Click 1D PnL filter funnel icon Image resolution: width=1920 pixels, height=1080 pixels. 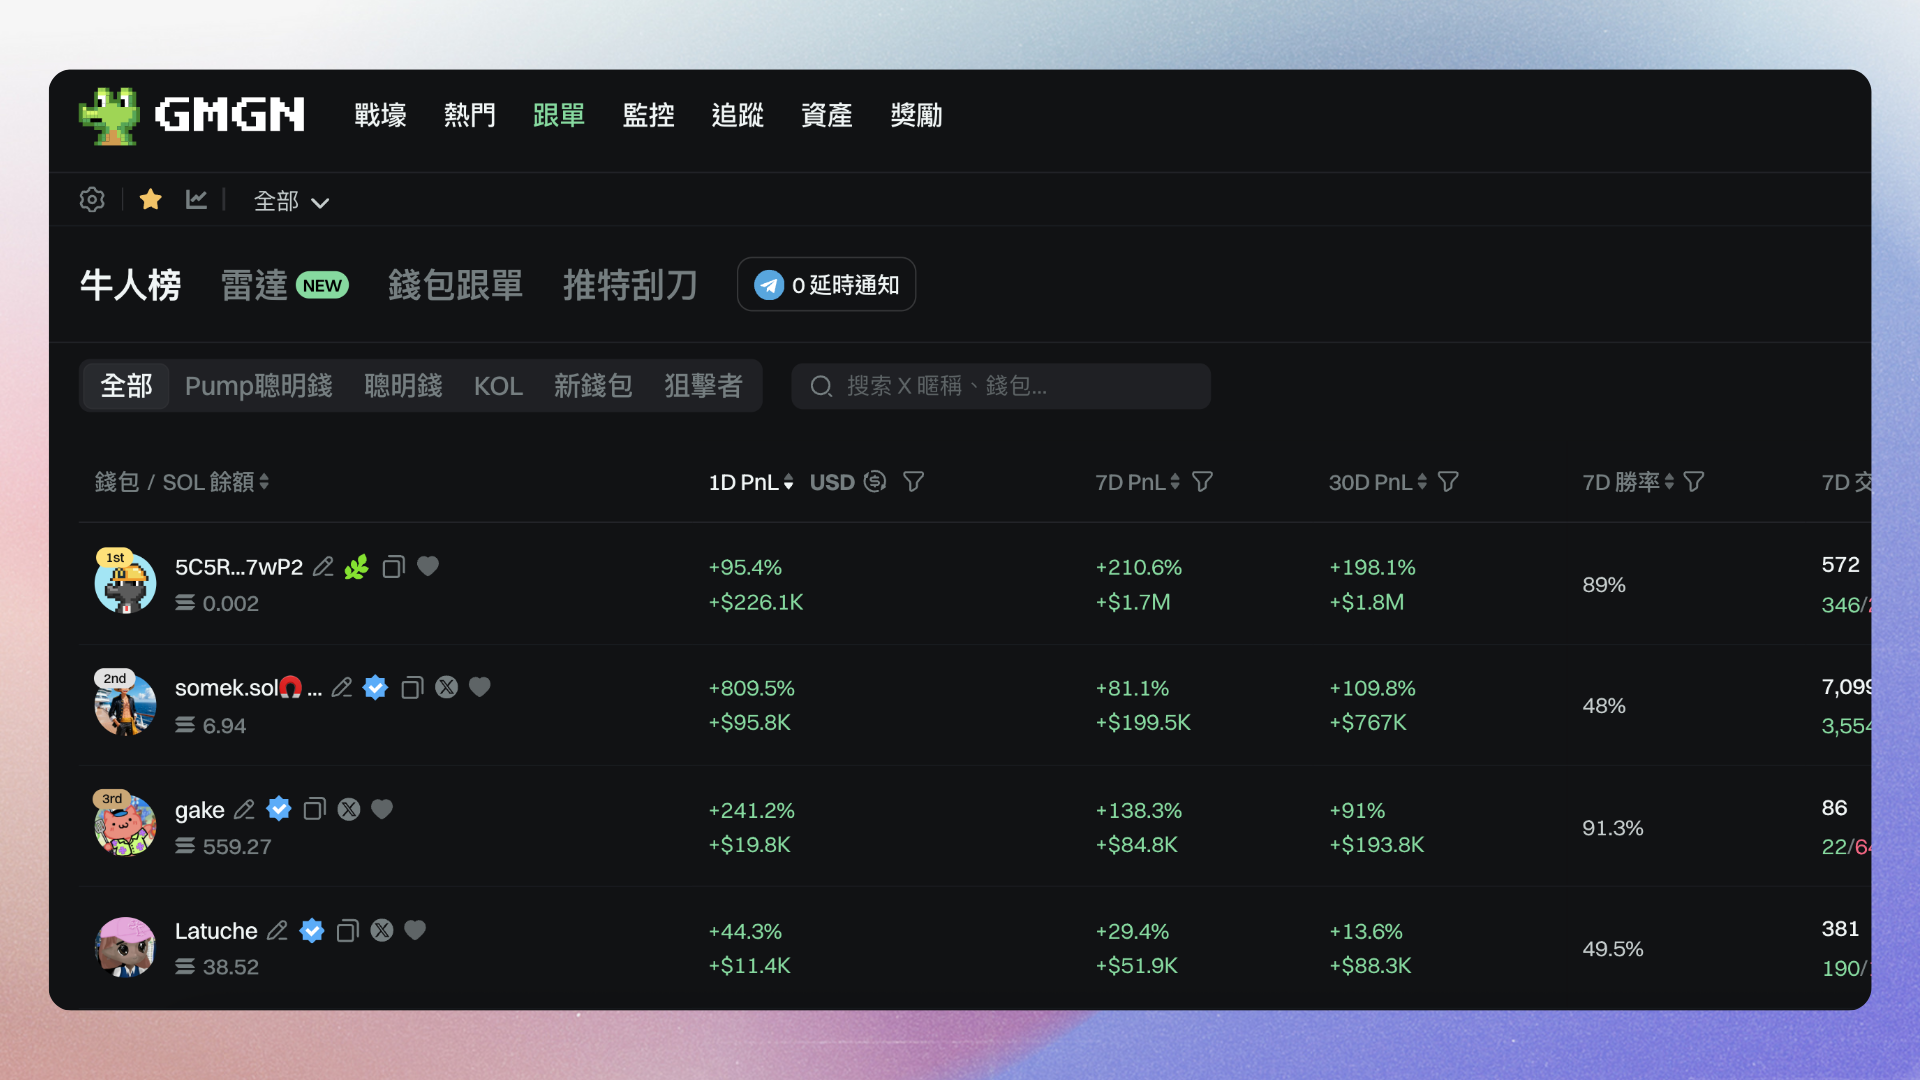913,482
